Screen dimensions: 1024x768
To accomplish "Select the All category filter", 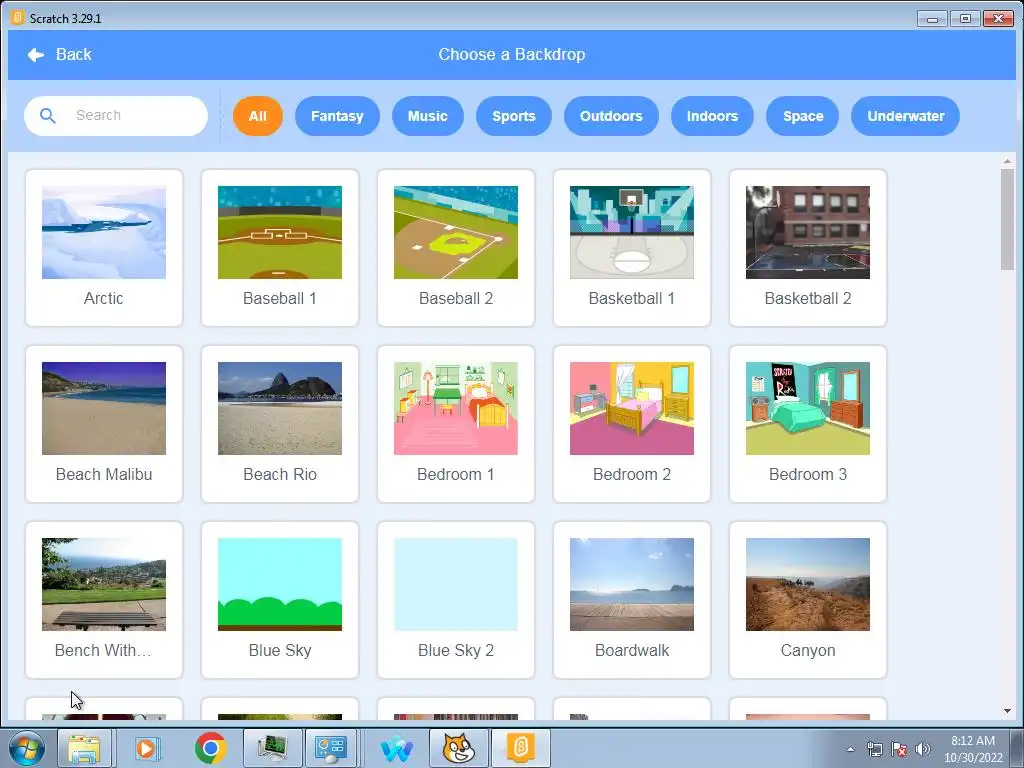I will (257, 116).
